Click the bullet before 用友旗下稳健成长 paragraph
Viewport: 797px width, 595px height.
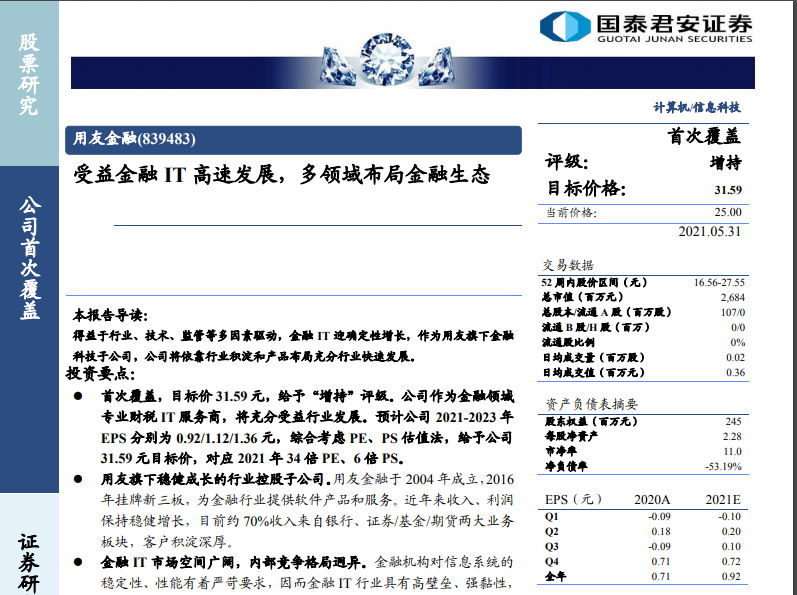coord(78,481)
